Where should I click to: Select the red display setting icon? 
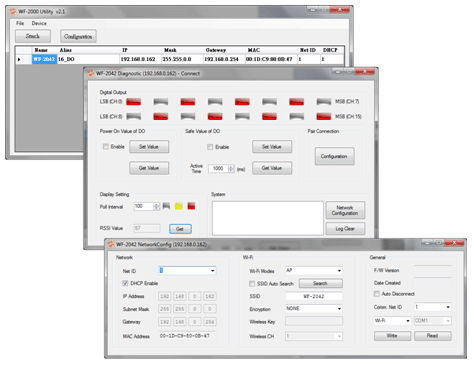click(191, 206)
